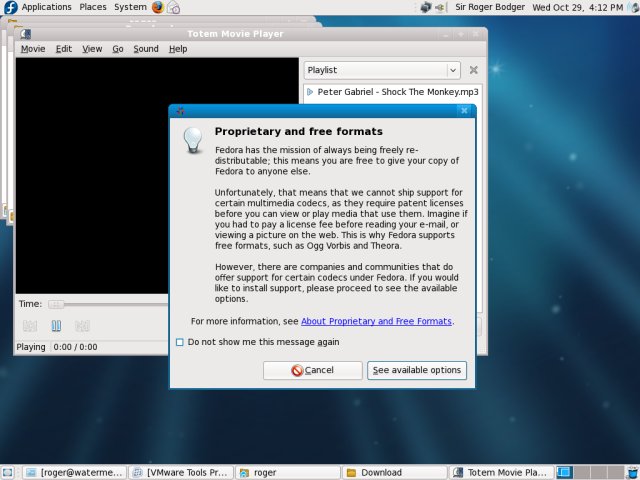Select Peter Gabriel - Shock The Monkey.mp3 entry

393,92
